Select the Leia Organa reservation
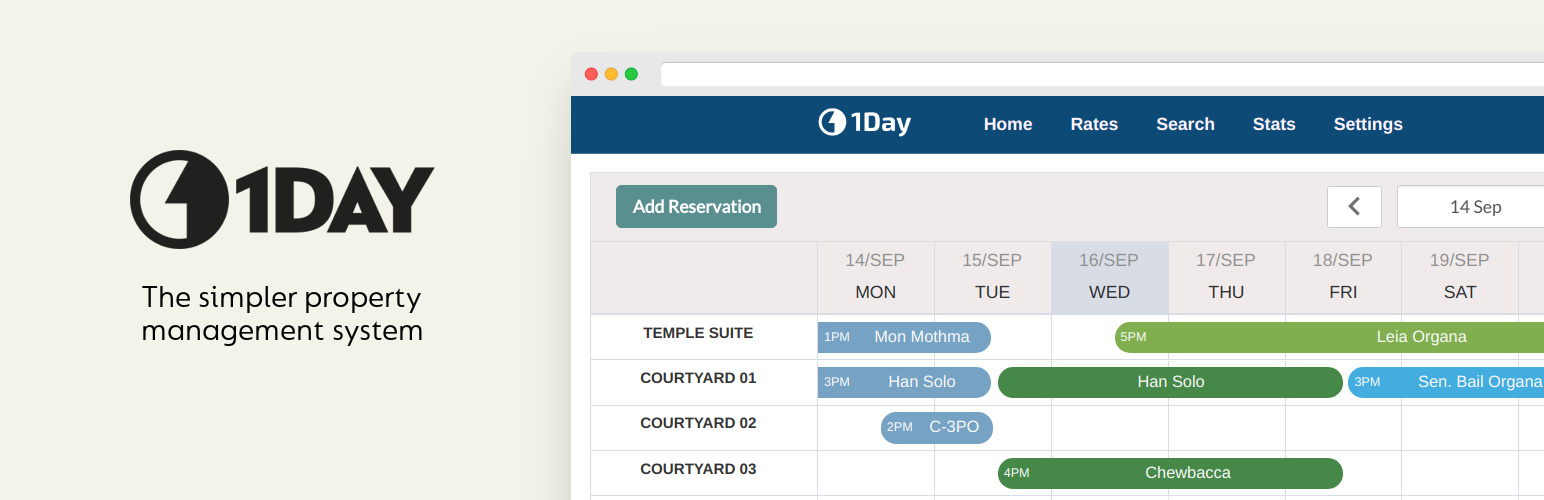This screenshot has width=1544, height=500. pos(1330,337)
